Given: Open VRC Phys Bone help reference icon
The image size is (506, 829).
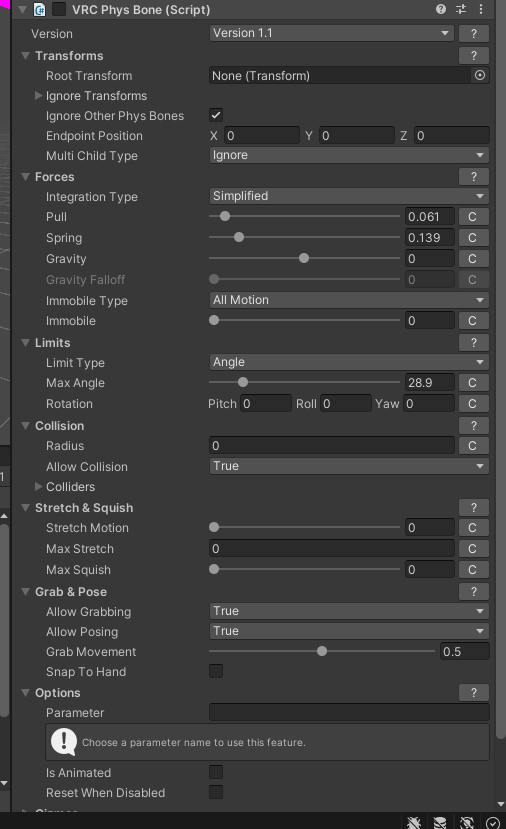Looking at the screenshot, I should click(440, 10).
